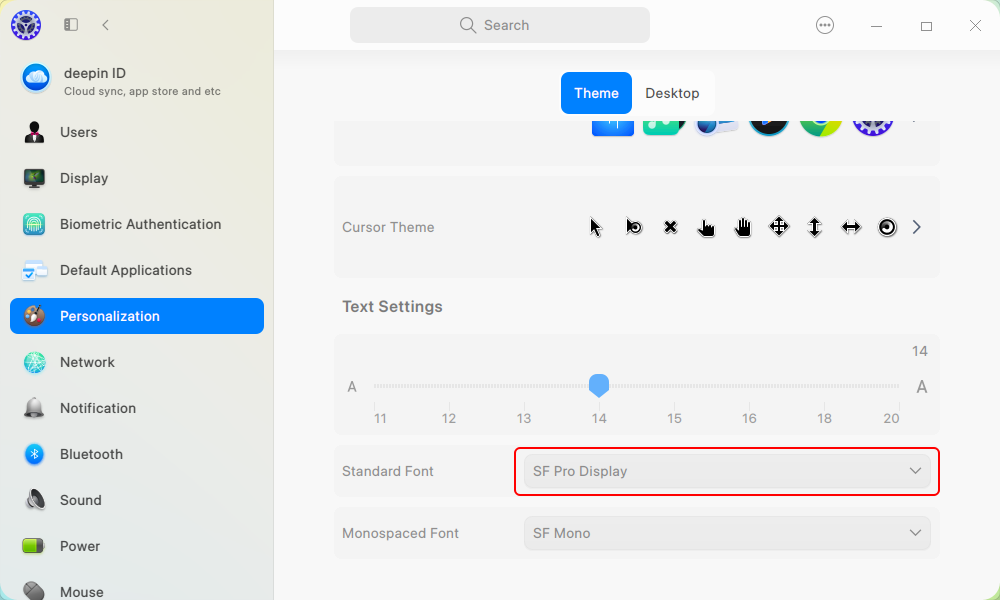Minimize the Control Center window
The height and width of the screenshot is (600, 1000).
point(876,26)
